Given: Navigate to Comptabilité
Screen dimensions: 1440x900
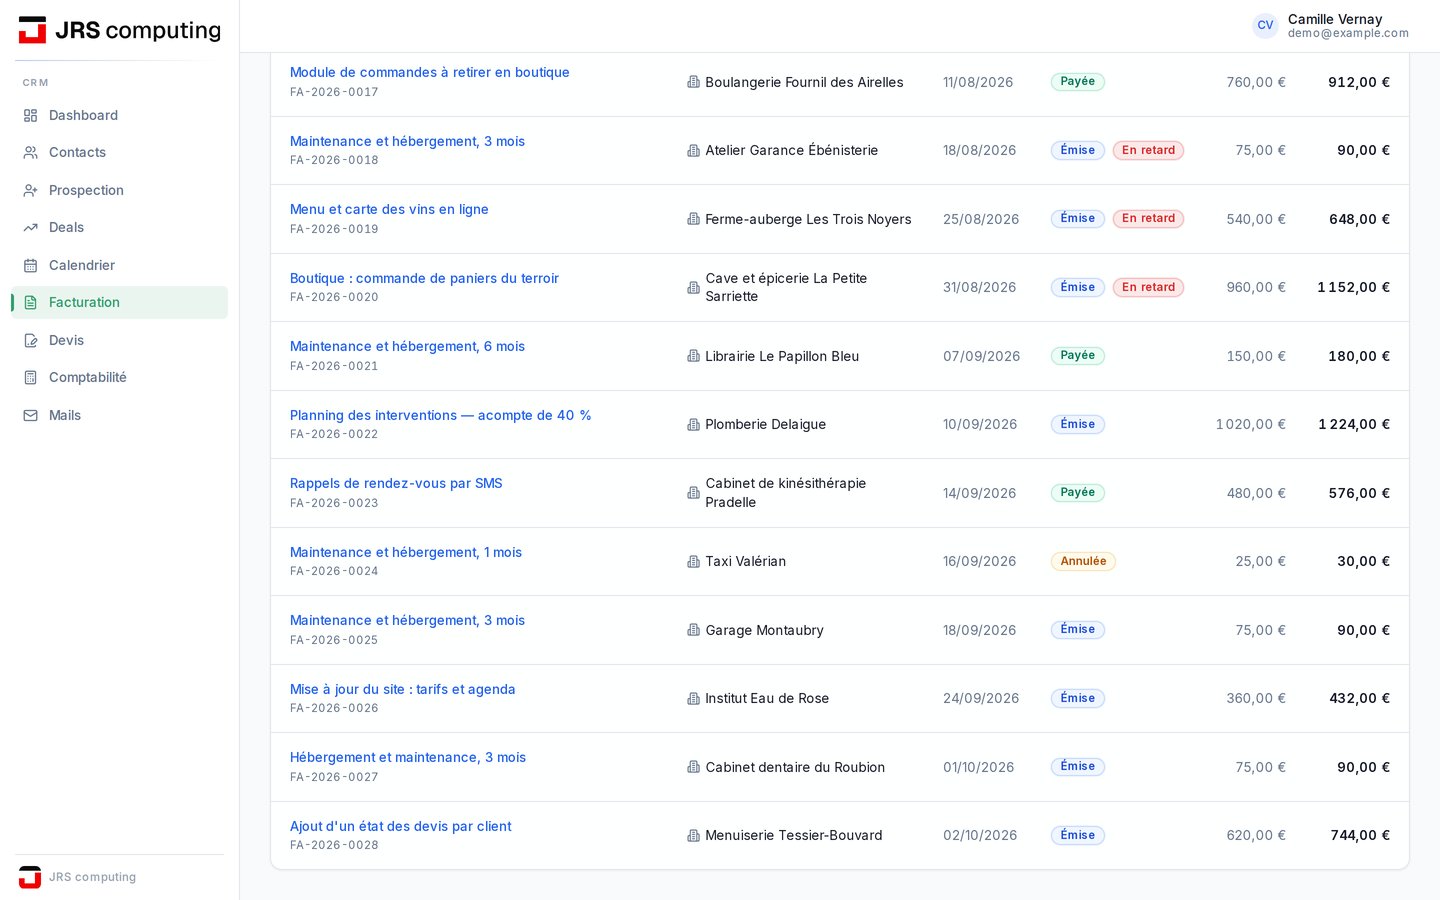Looking at the screenshot, I should pos(119,378).
